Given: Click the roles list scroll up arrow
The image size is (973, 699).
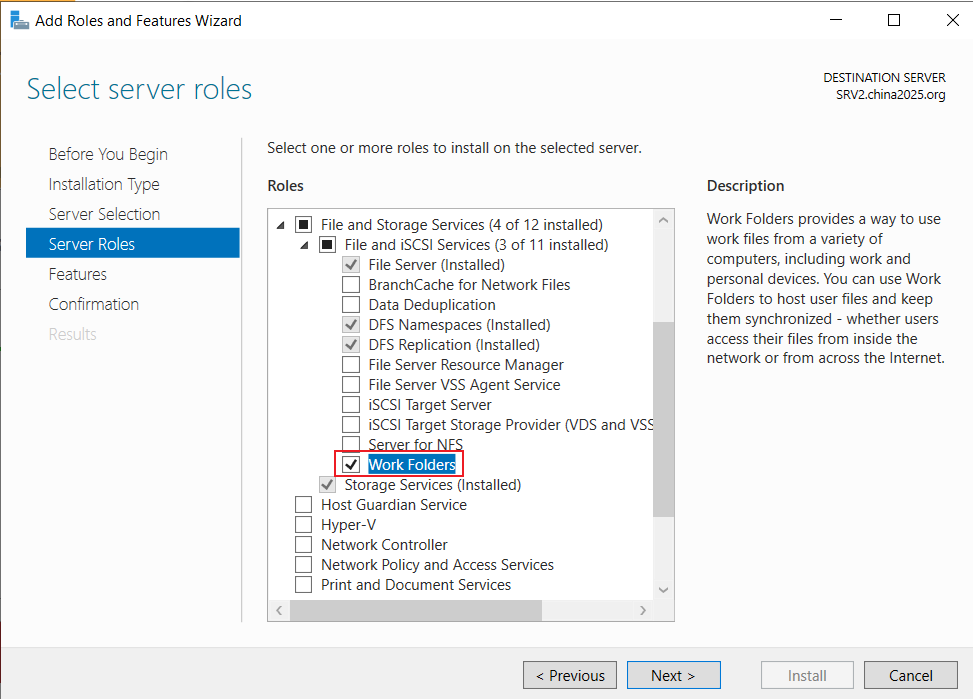Looking at the screenshot, I should 663,220.
